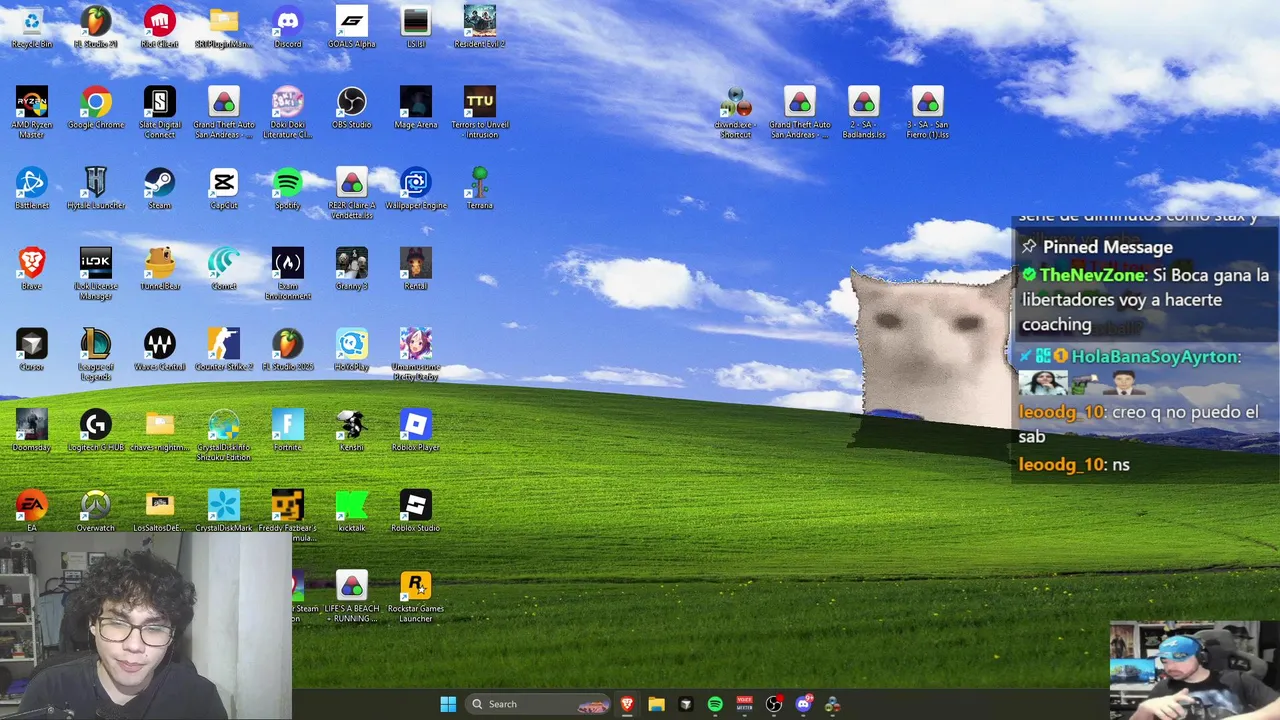Click the taskbar Search box
1280x720 pixels.
coord(539,704)
